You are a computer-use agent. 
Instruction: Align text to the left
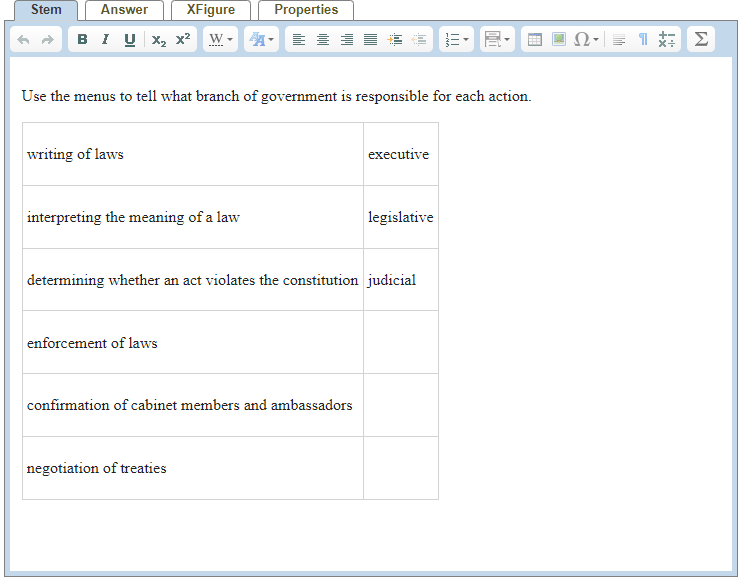click(299, 40)
